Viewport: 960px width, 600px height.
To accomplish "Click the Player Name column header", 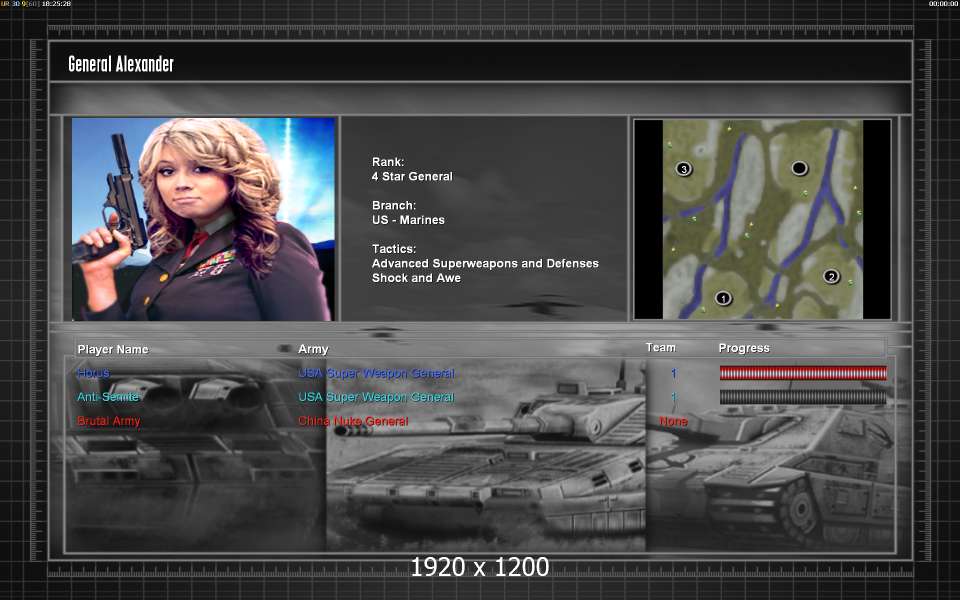I will [x=113, y=349].
